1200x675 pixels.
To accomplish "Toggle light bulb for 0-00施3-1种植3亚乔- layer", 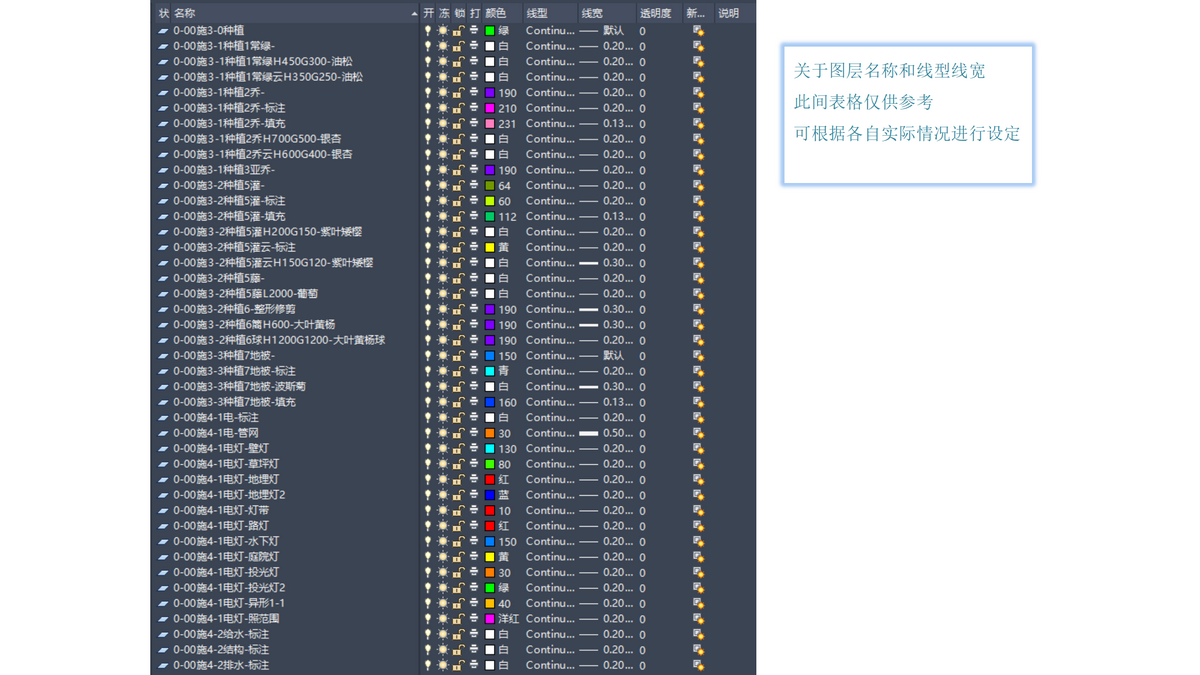I will 428,170.
